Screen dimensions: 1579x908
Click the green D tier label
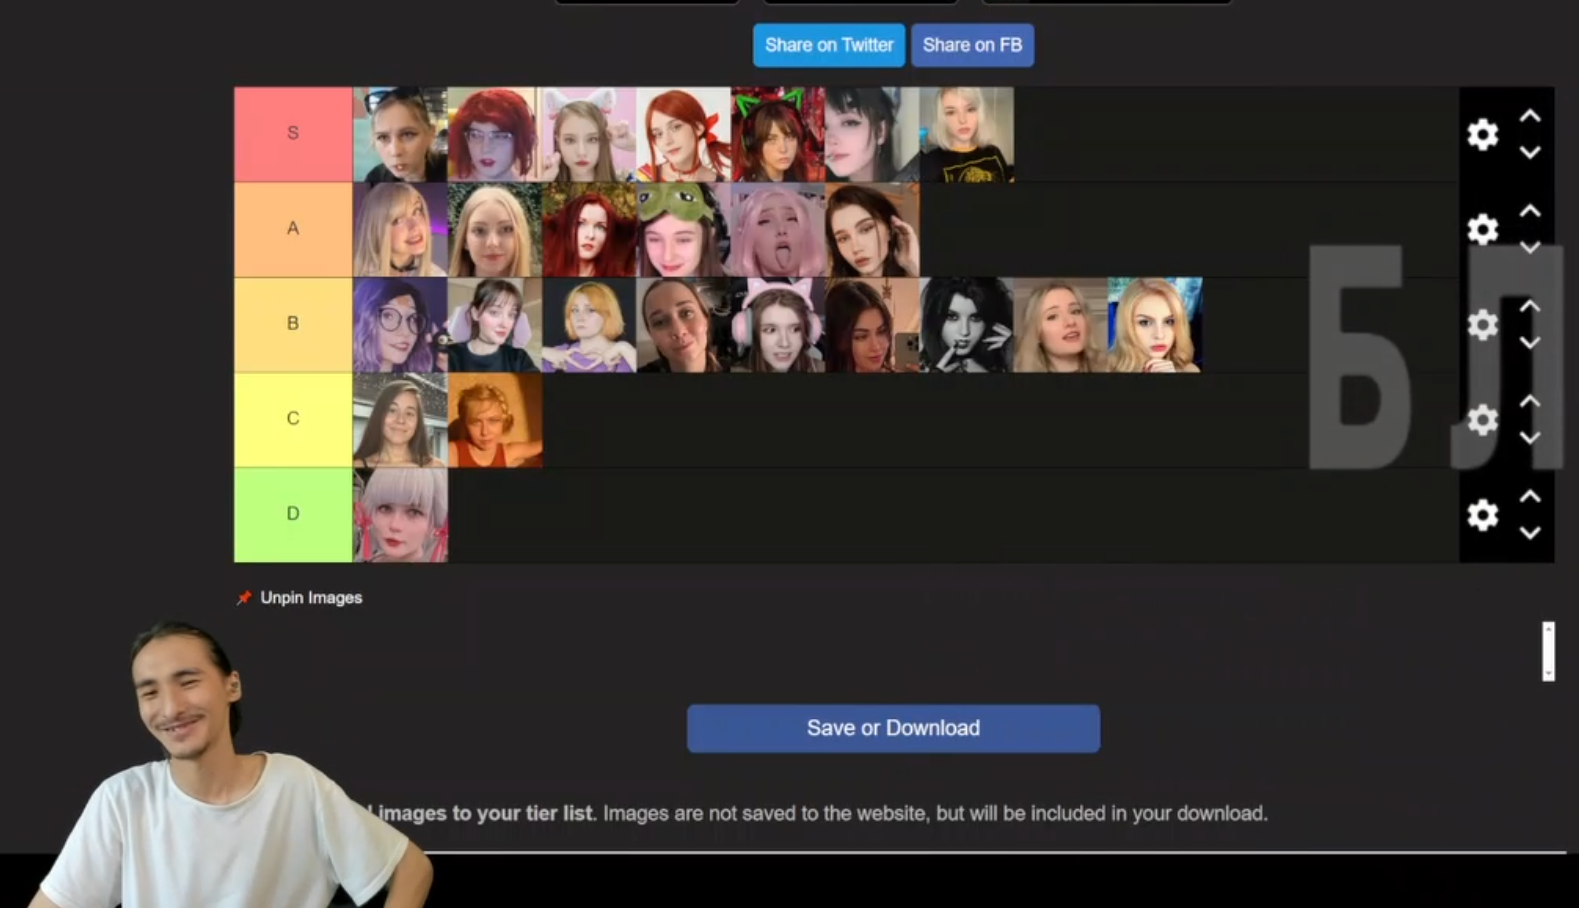click(x=293, y=514)
